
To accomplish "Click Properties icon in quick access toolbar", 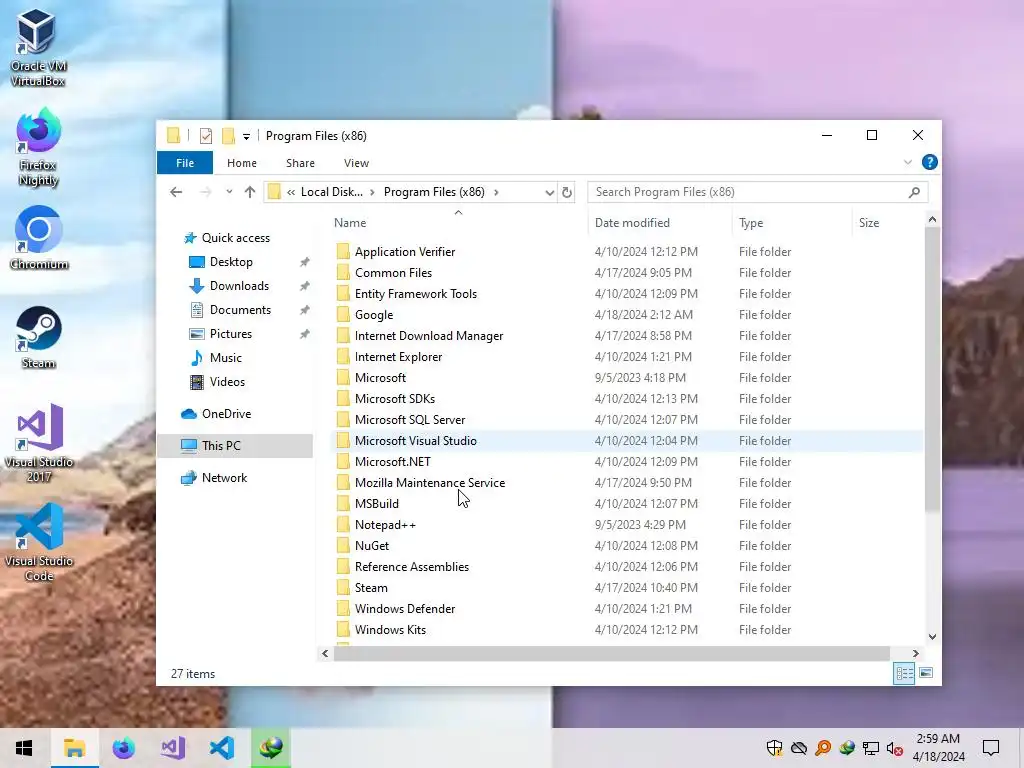I will tap(206, 136).
